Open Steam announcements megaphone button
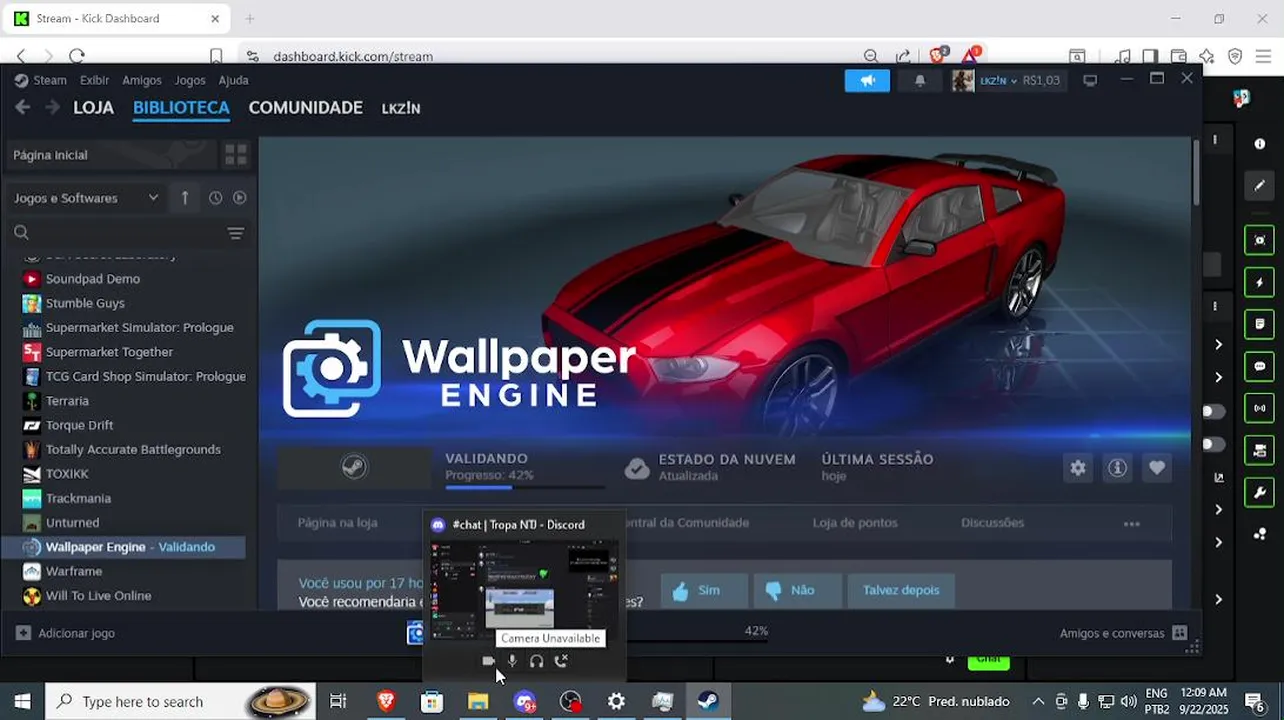The height and width of the screenshot is (720, 1284). click(x=867, y=81)
